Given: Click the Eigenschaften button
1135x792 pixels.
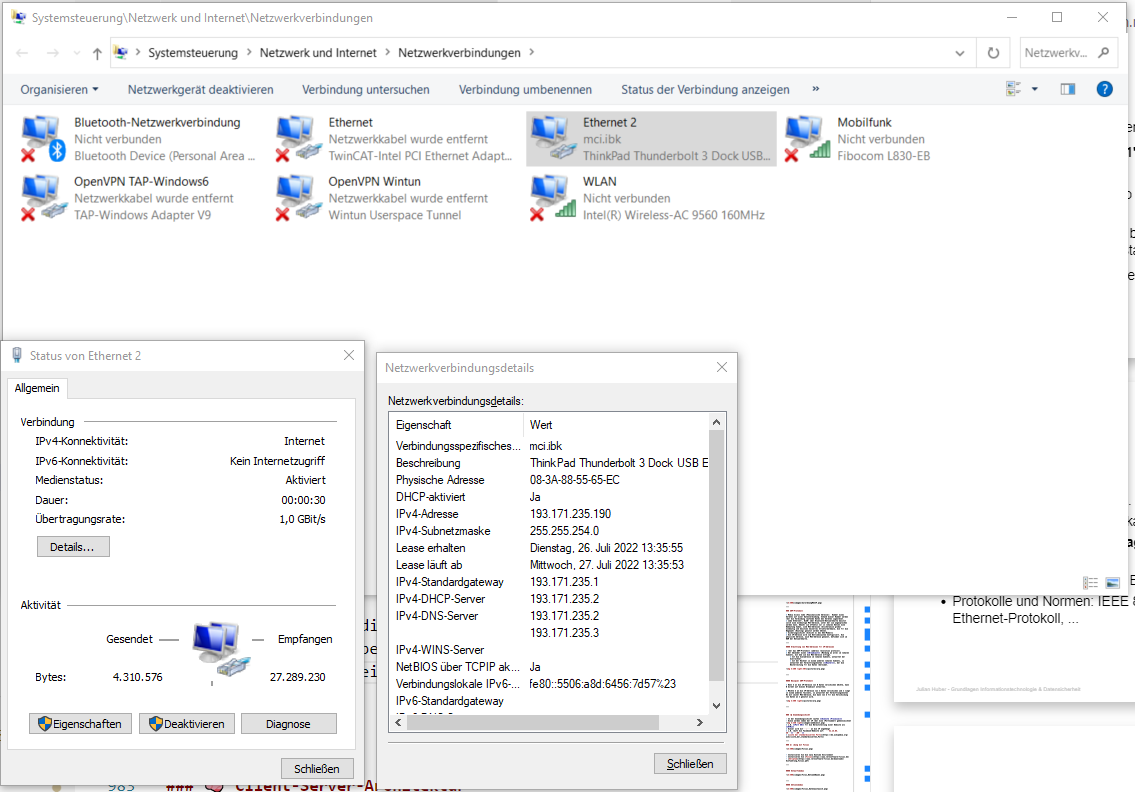Looking at the screenshot, I should pos(80,723).
